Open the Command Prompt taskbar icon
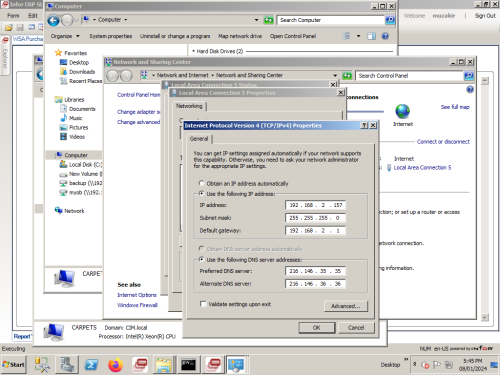The height and width of the screenshot is (375, 500). click(x=188, y=365)
